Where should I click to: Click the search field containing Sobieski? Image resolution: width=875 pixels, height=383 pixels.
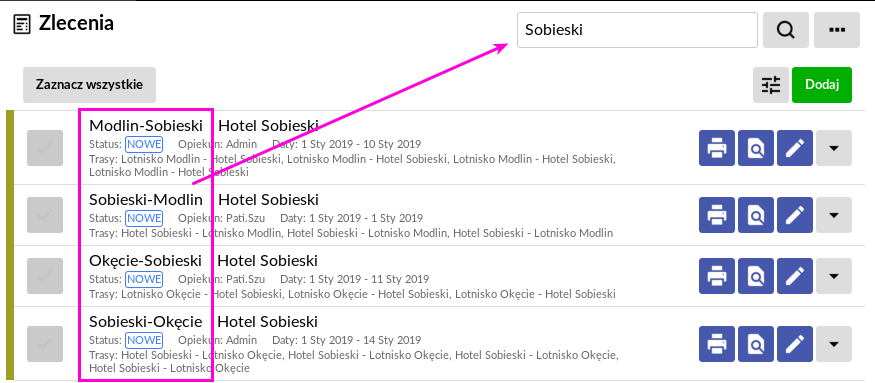(x=637, y=30)
